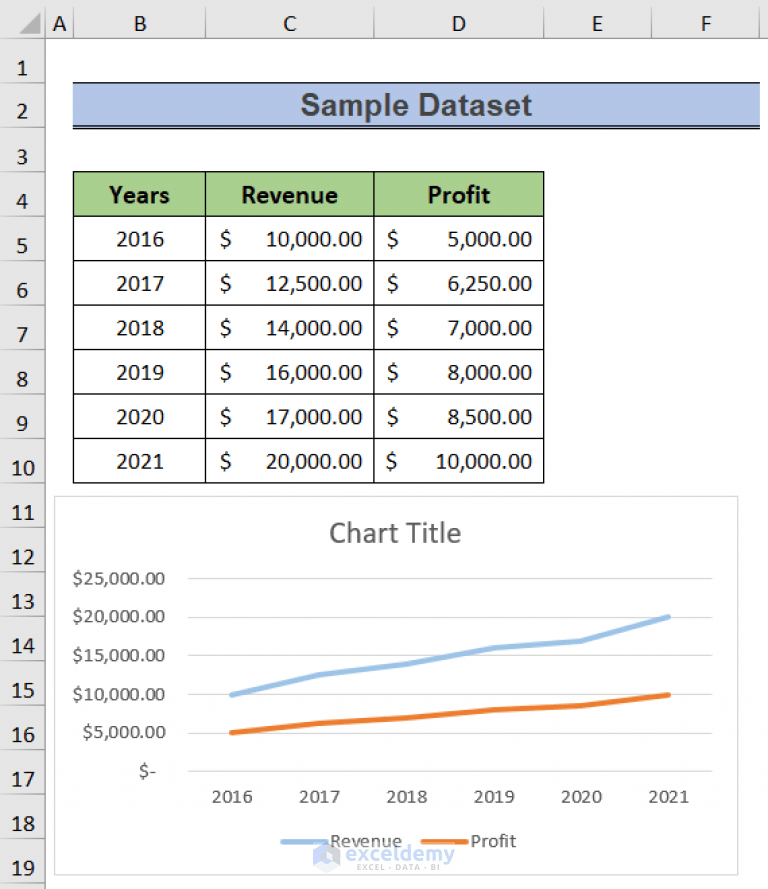Select column header D
The width and height of the screenshot is (768, 889).
[x=458, y=22]
